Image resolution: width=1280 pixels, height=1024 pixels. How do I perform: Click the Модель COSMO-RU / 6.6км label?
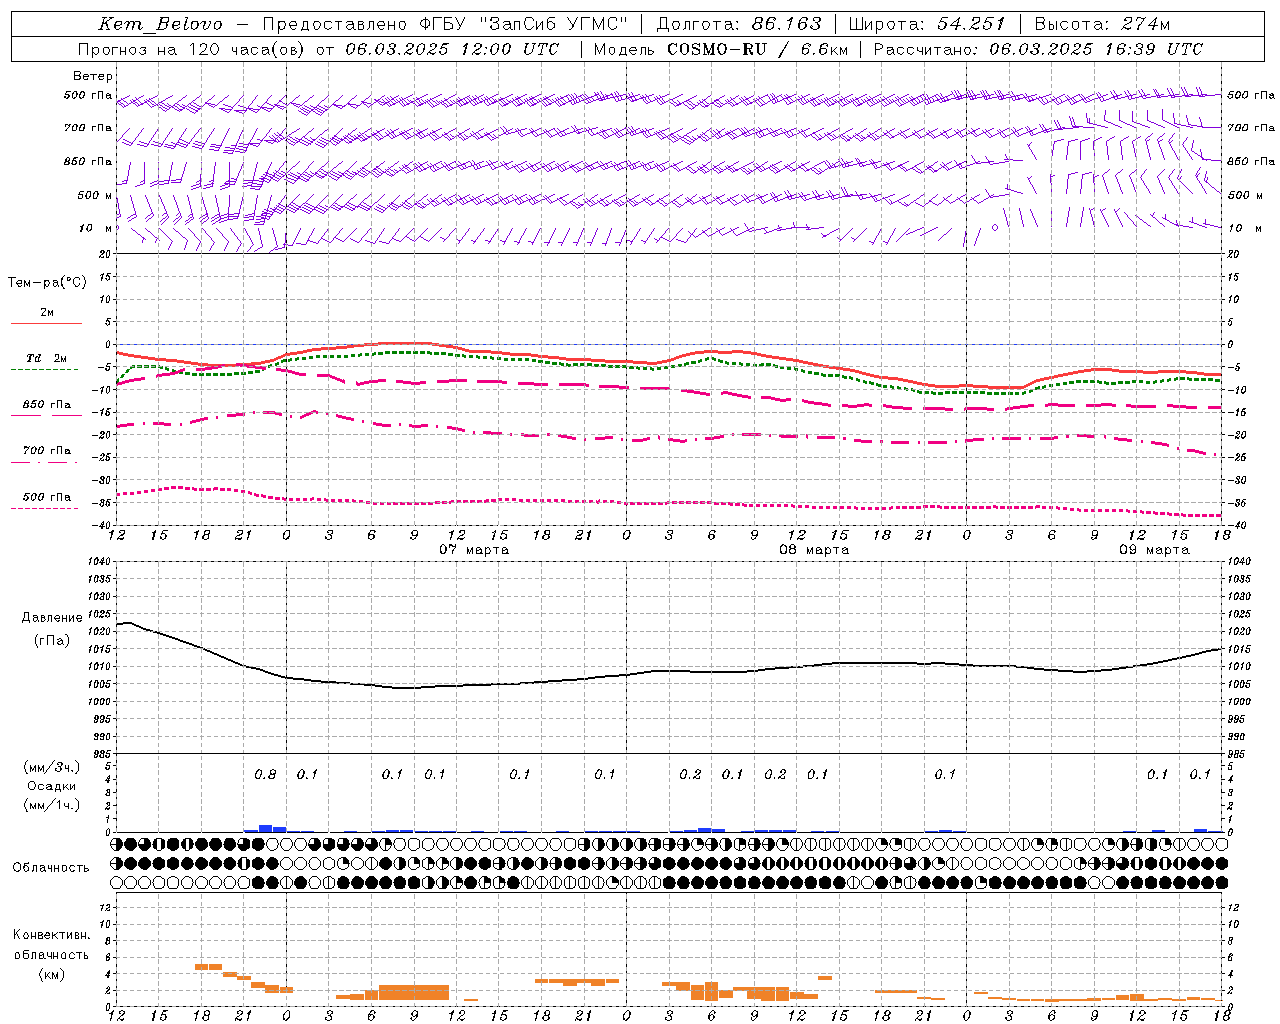pyautogui.click(x=720, y=49)
